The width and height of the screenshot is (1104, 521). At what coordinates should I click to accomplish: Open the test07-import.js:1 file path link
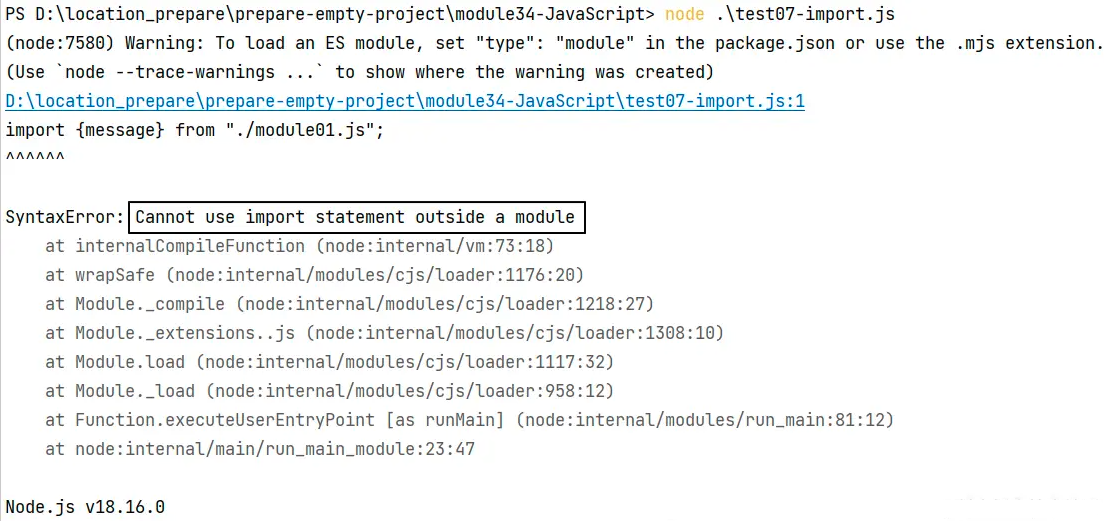click(405, 101)
